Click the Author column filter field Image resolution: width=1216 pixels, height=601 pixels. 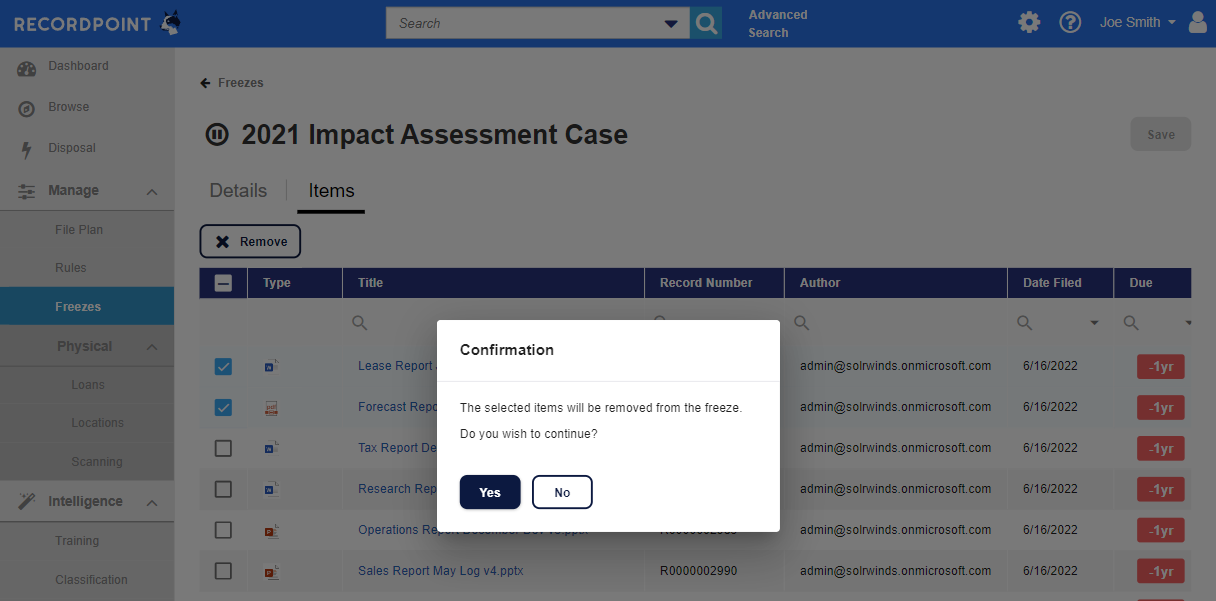click(900, 323)
